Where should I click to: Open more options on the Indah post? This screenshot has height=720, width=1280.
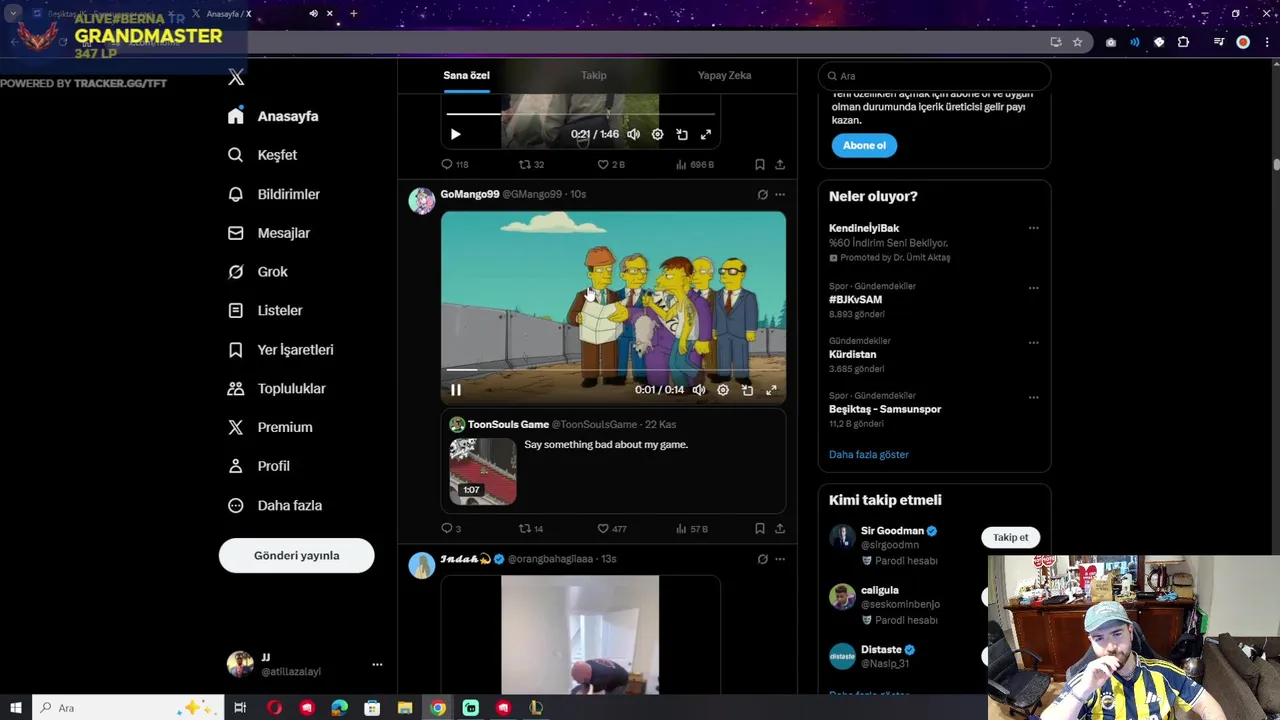[x=780, y=559]
